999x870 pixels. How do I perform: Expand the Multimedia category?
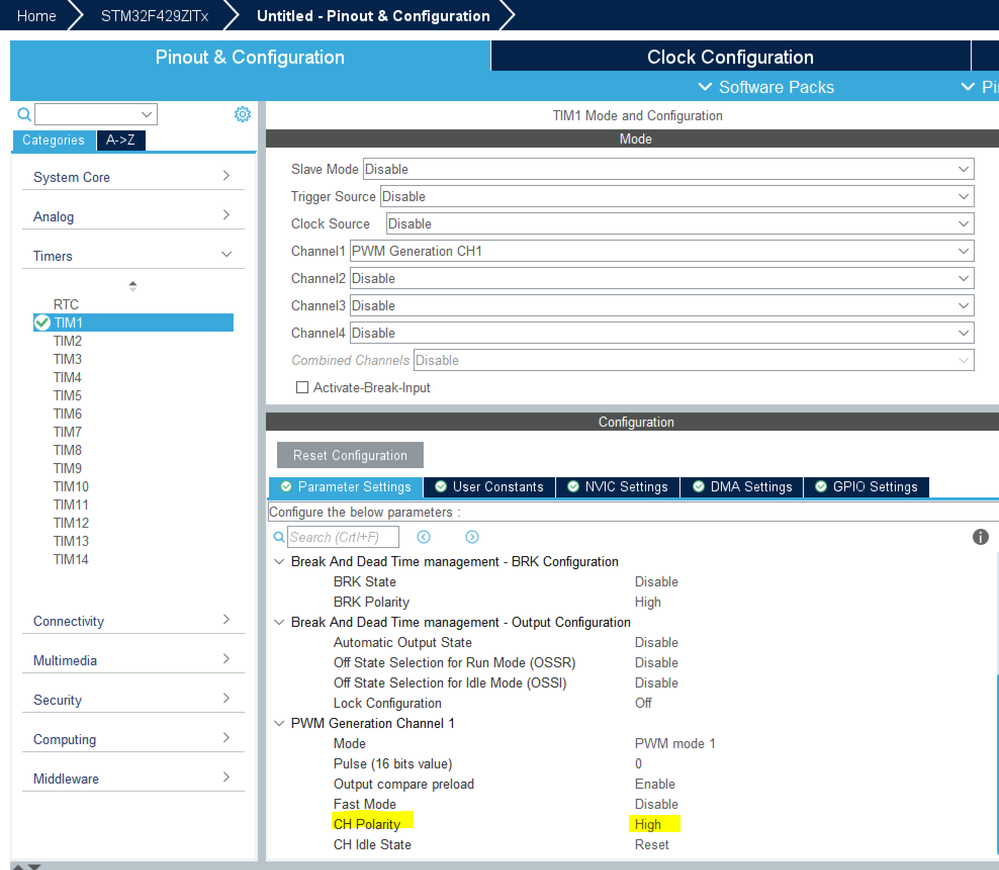(133, 660)
